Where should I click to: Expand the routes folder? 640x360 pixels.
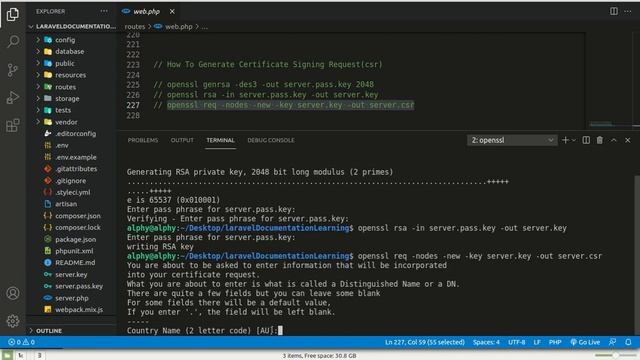(x=65, y=87)
